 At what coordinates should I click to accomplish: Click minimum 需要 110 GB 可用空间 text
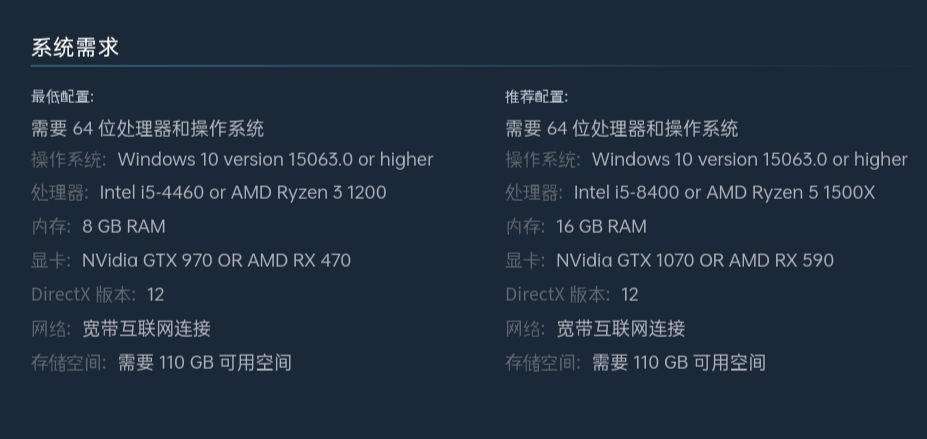(x=205, y=362)
